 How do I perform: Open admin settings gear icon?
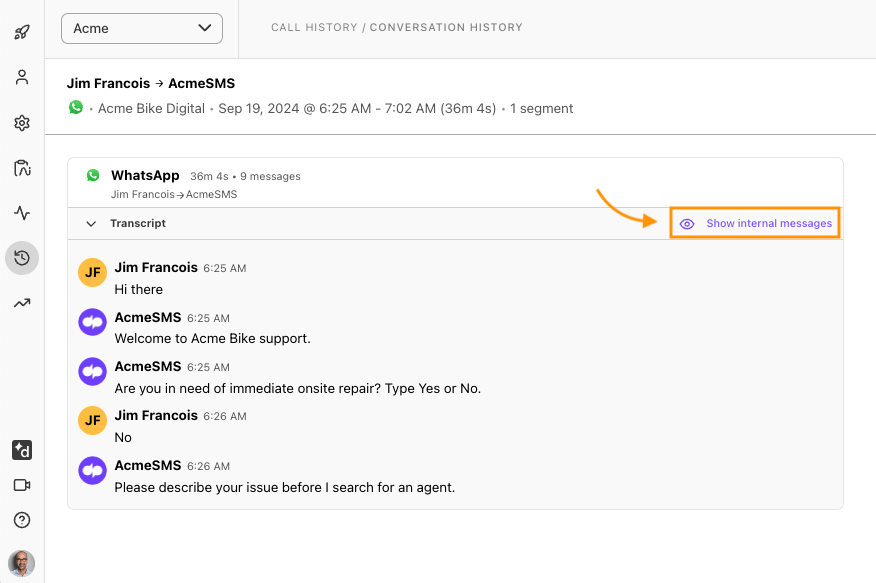click(x=22, y=123)
